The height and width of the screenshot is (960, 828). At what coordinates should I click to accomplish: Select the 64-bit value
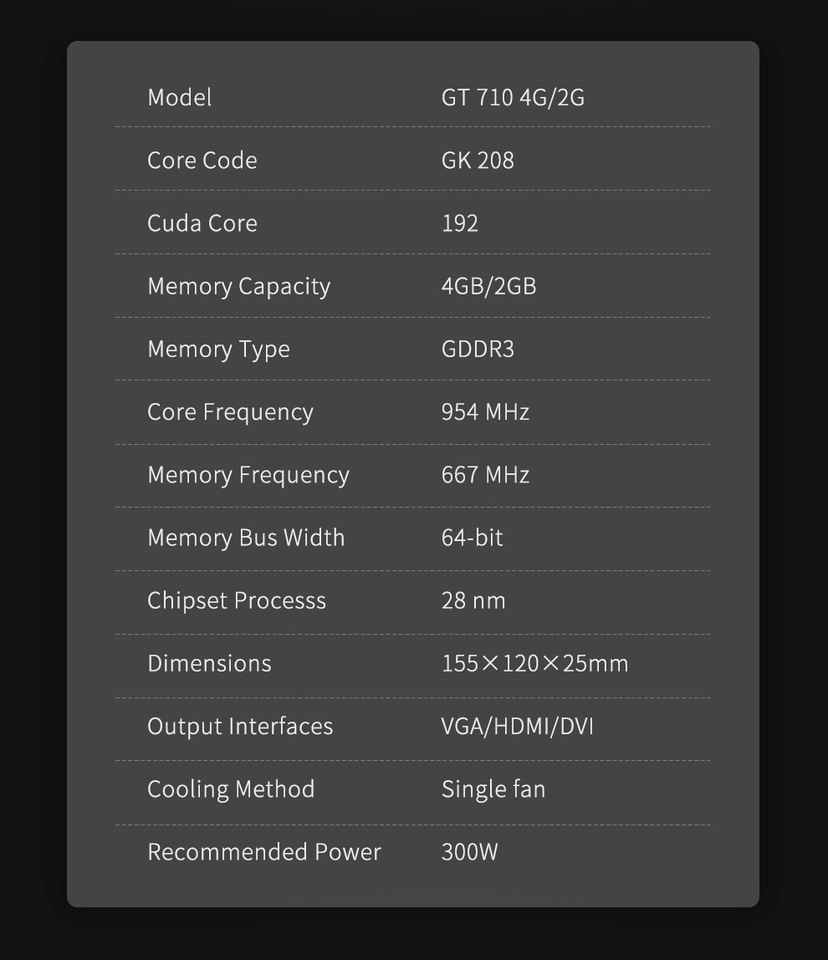point(471,539)
